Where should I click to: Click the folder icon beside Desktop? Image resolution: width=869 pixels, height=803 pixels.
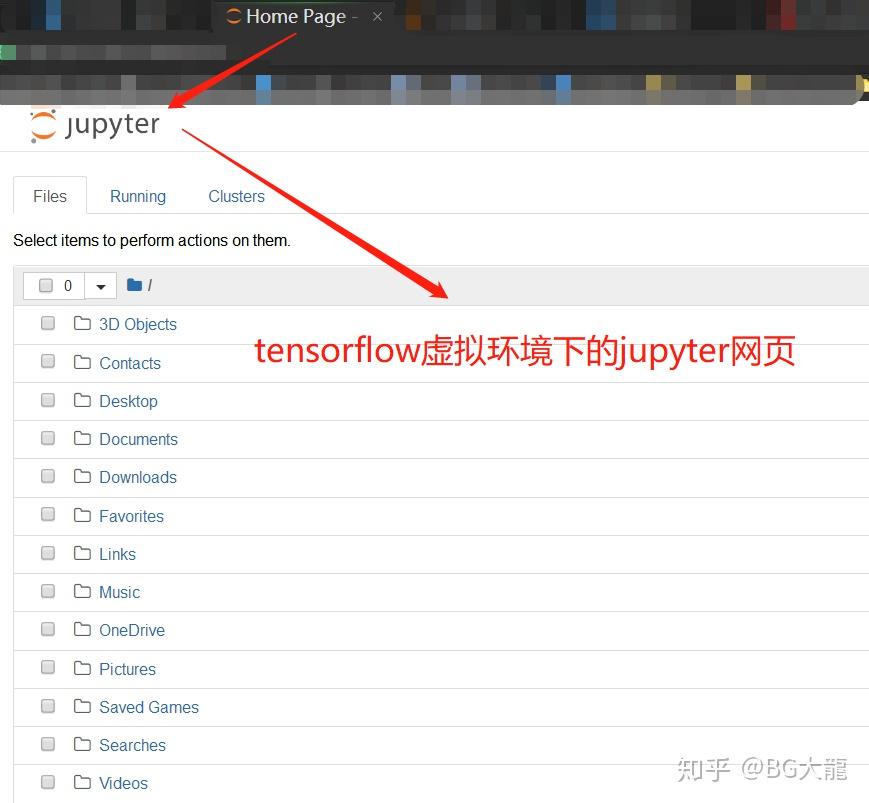pos(82,399)
